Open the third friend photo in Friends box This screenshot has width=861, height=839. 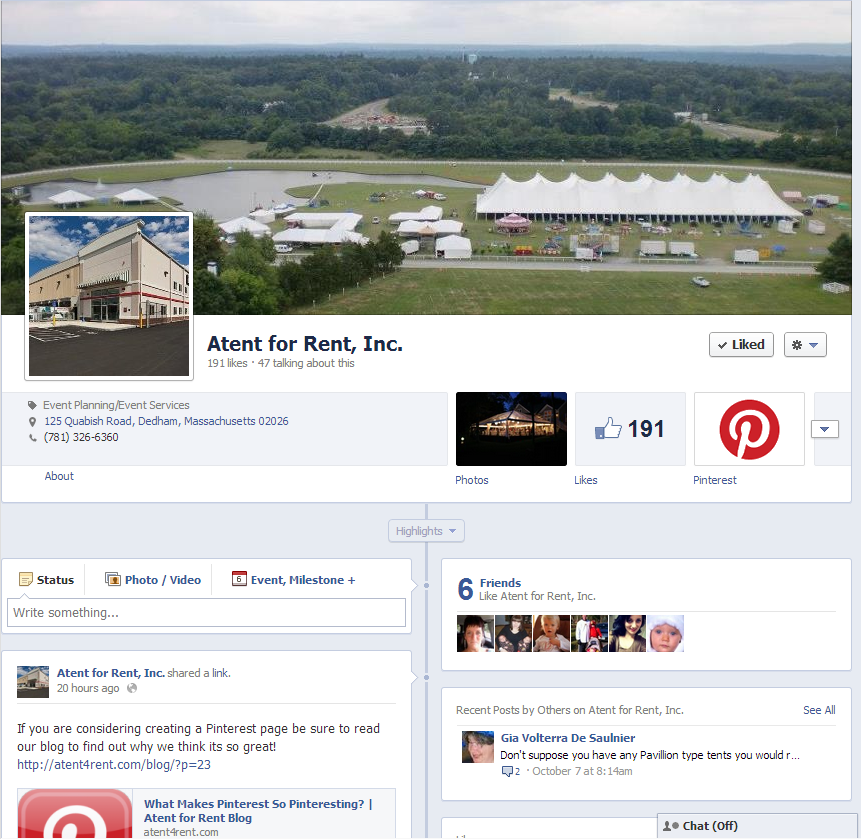click(551, 634)
